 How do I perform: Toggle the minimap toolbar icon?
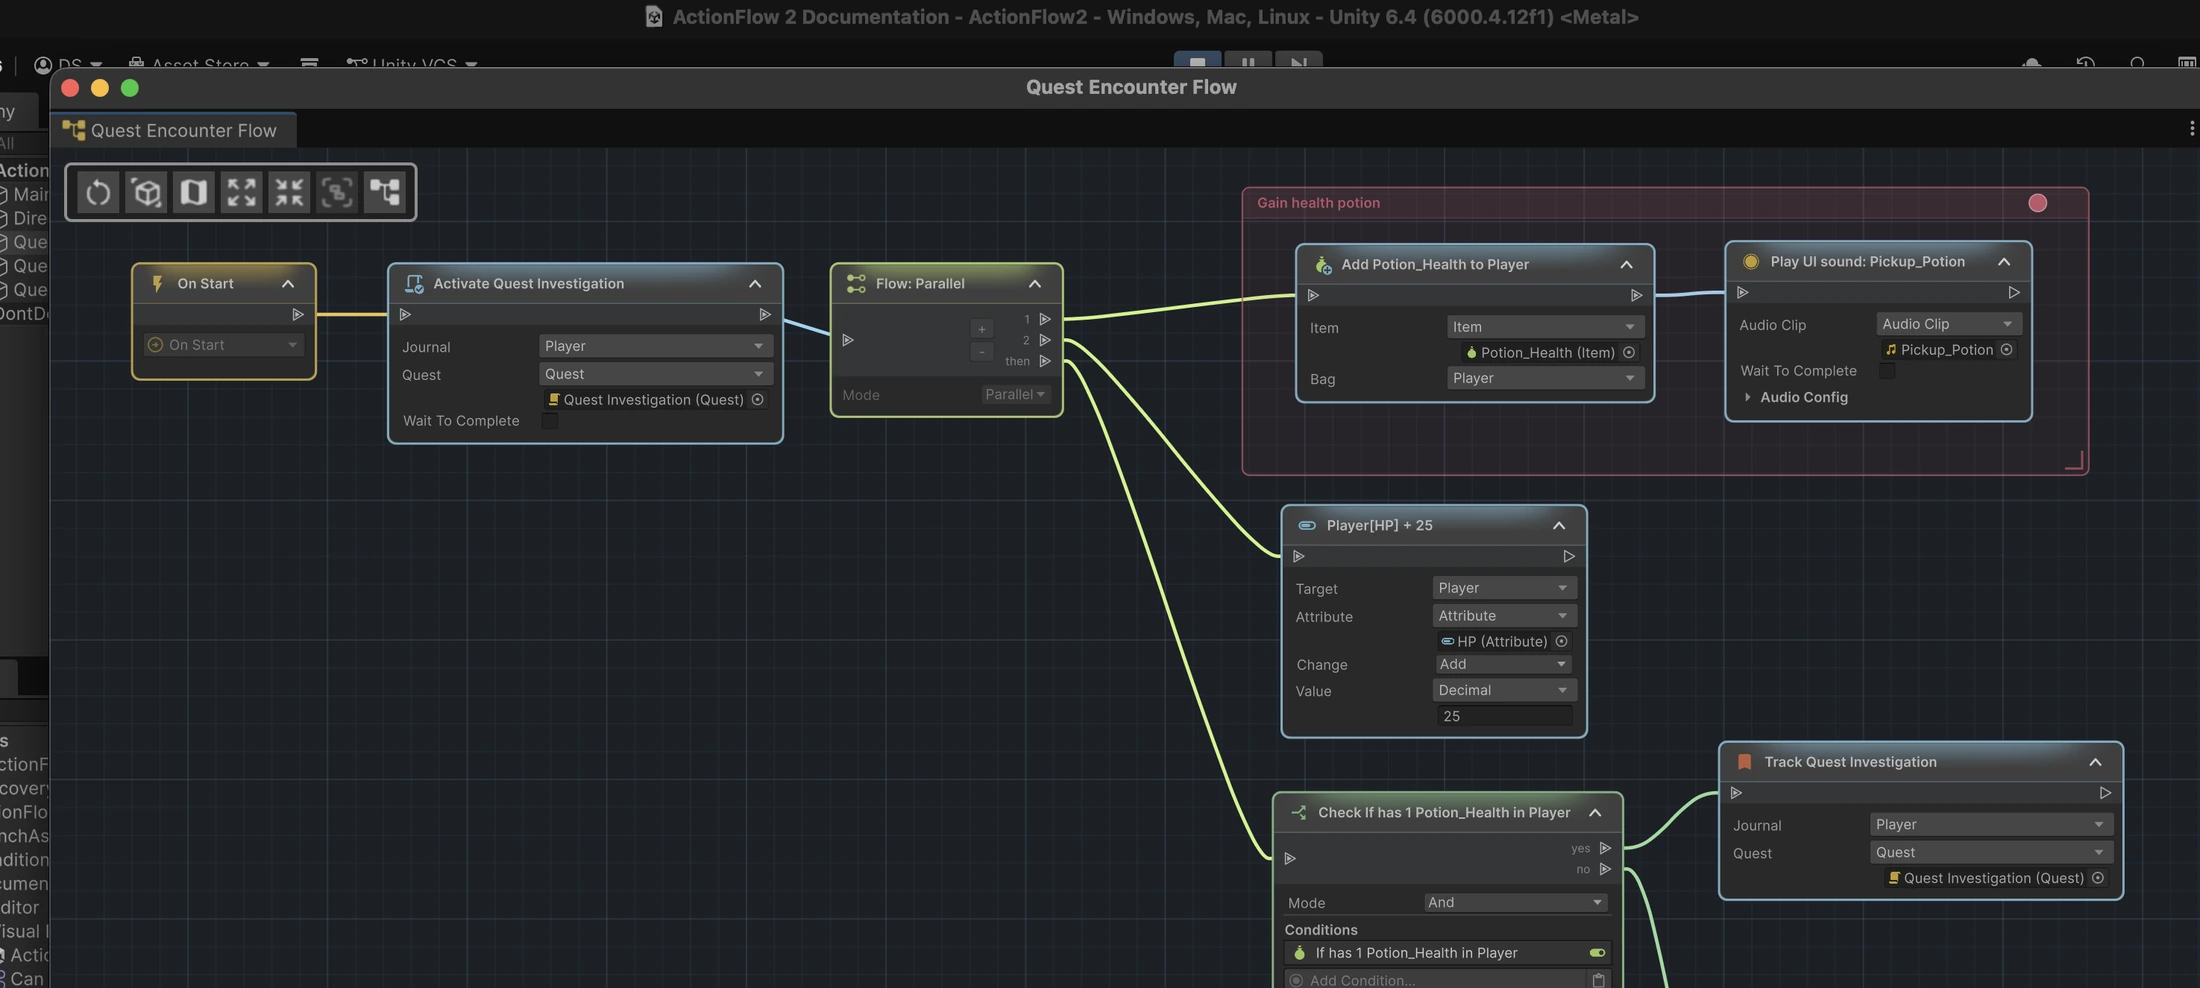tap(194, 192)
